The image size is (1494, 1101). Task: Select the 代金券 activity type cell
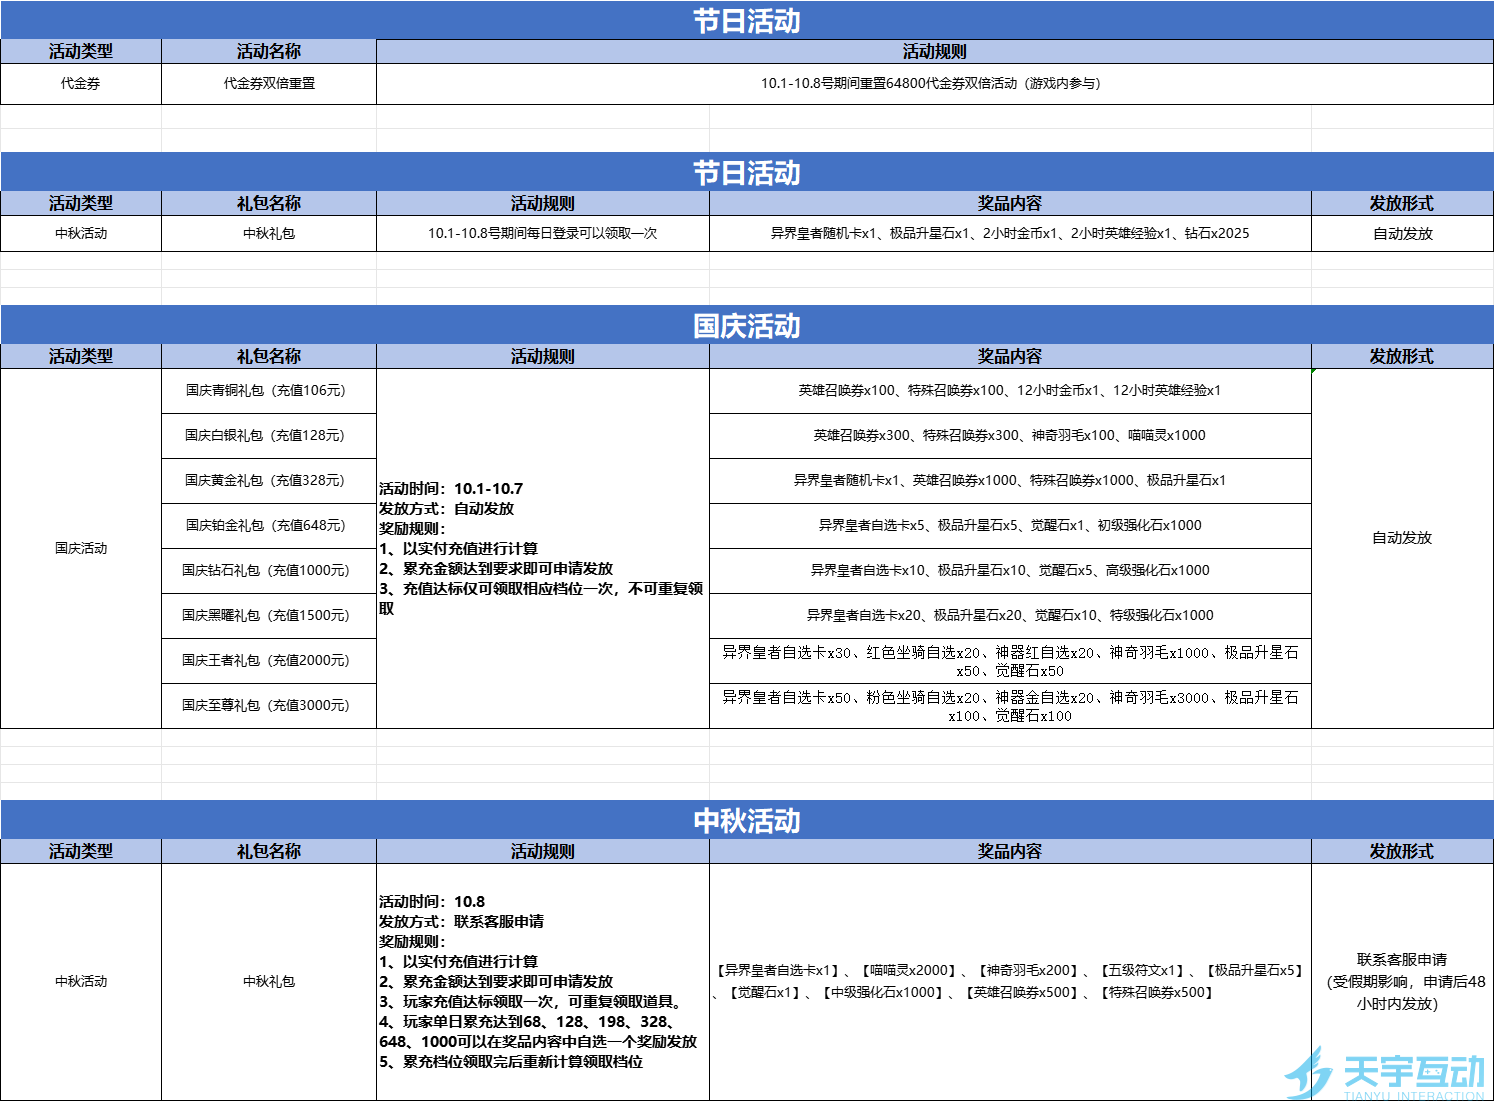pyautogui.click(x=81, y=84)
